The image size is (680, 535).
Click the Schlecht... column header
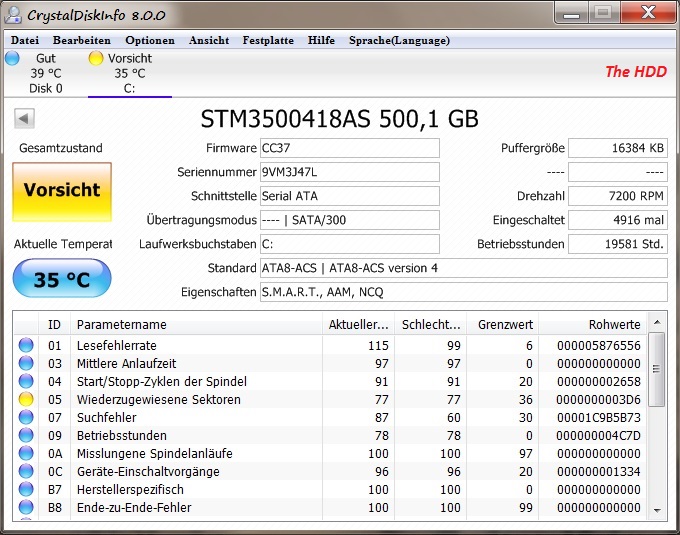(431, 324)
